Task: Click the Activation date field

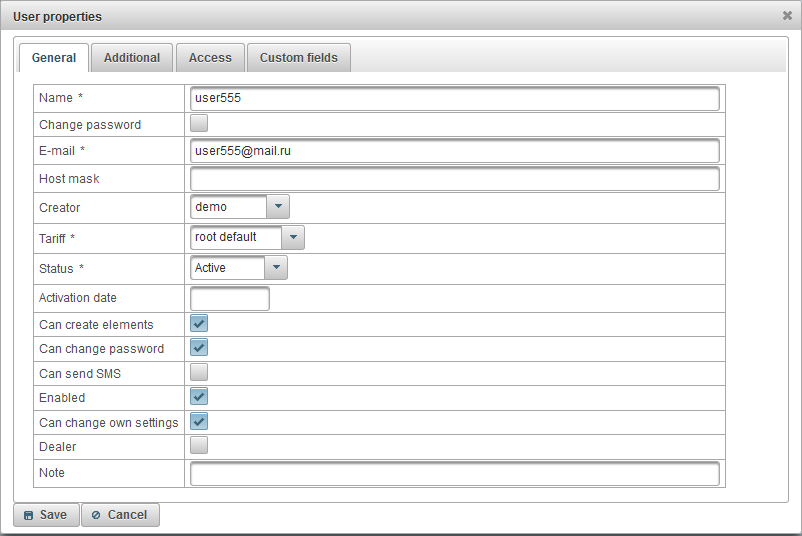Action: pyautogui.click(x=229, y=298)
